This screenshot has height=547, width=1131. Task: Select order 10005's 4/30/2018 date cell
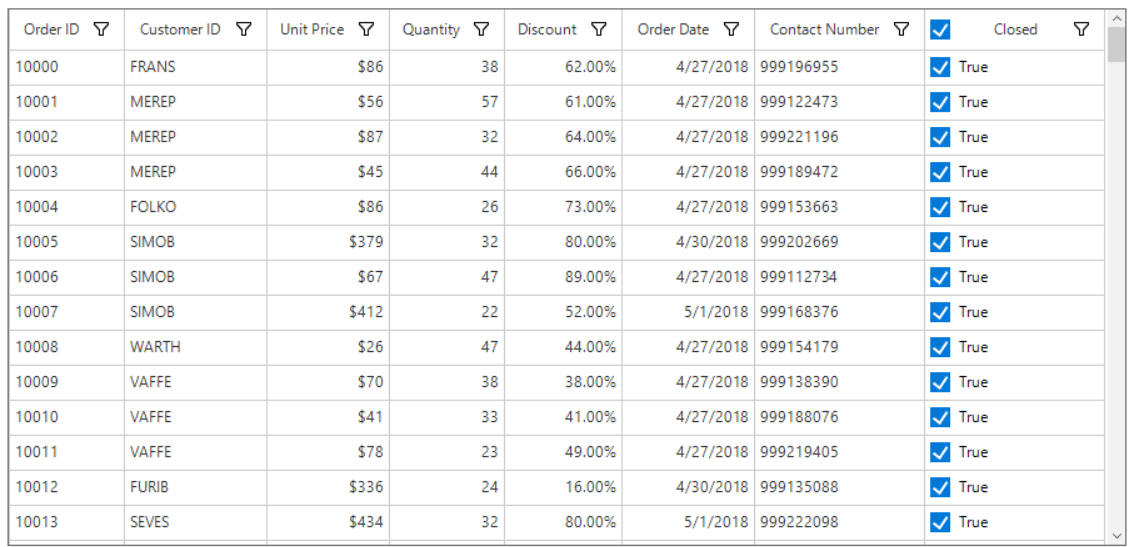[688, 242]
